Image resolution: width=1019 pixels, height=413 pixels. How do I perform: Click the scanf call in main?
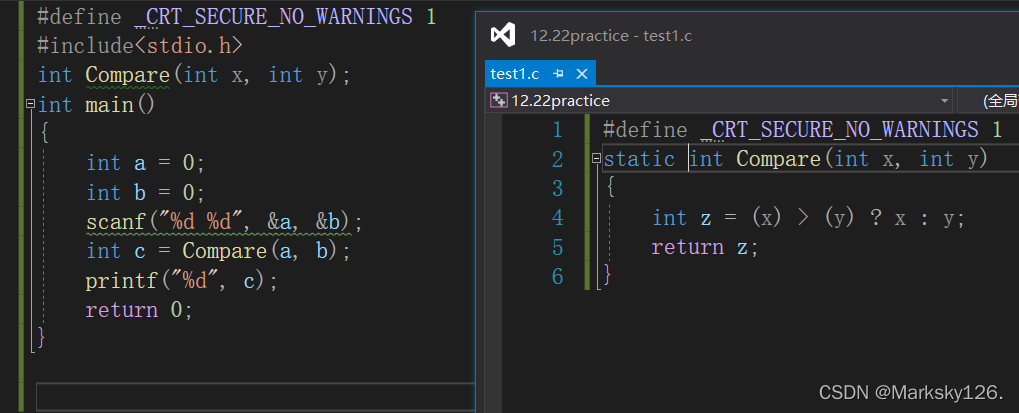pos(224,222)
